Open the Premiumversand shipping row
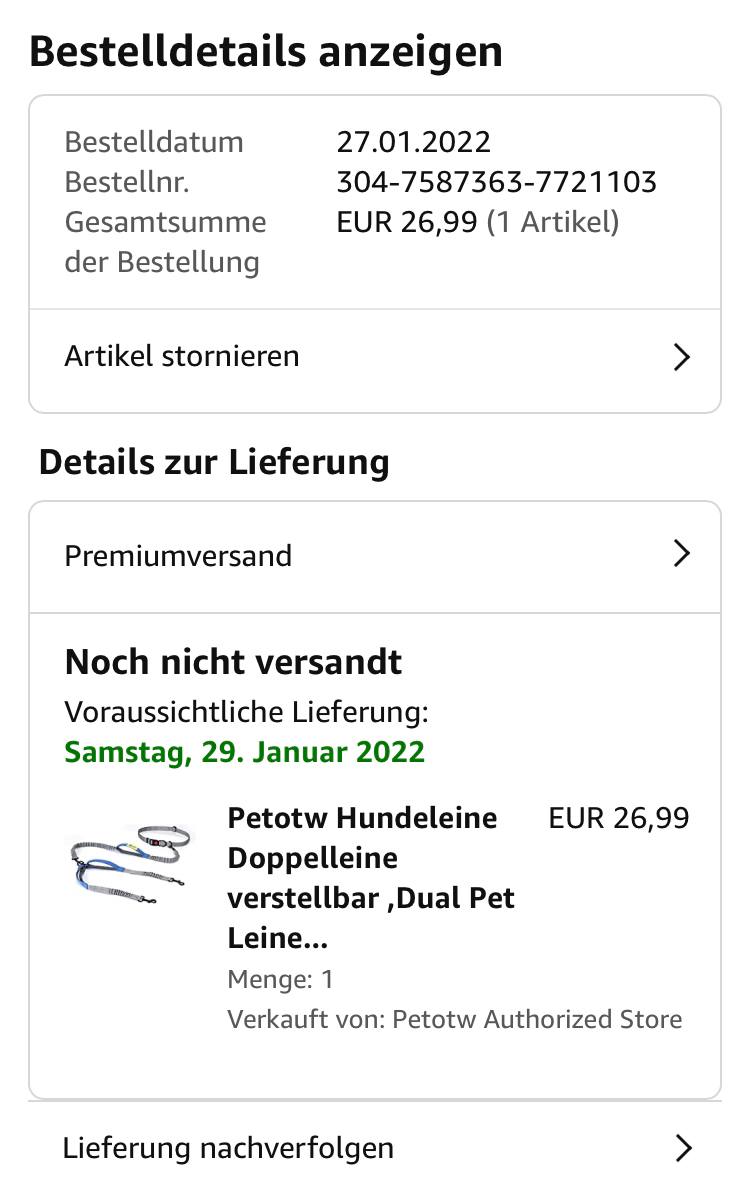 click(x=178, y=556)
